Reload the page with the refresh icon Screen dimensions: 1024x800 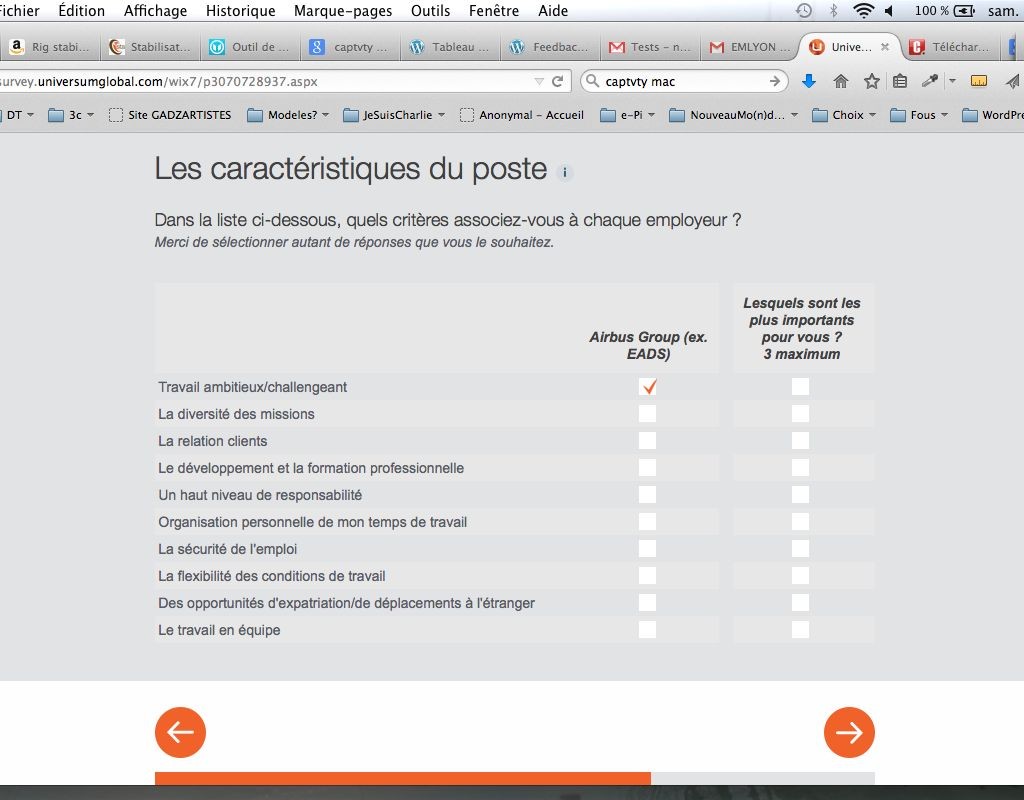click(557, 82)
